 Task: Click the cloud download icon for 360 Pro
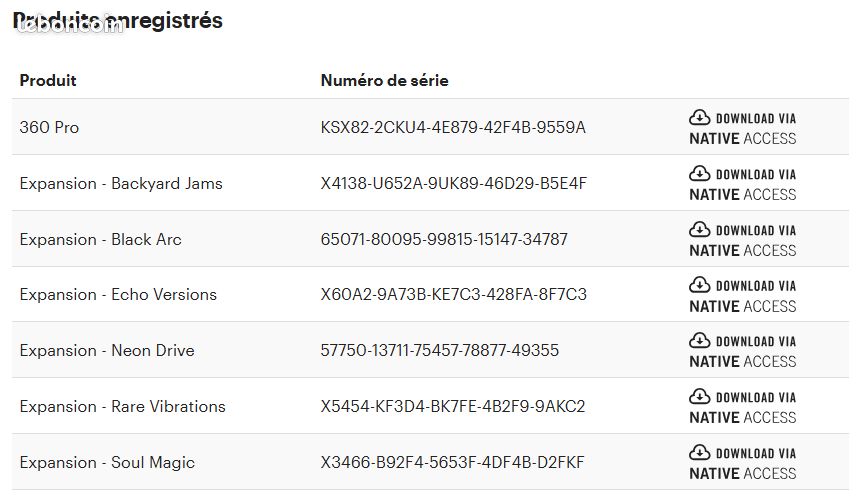point(699,118)
